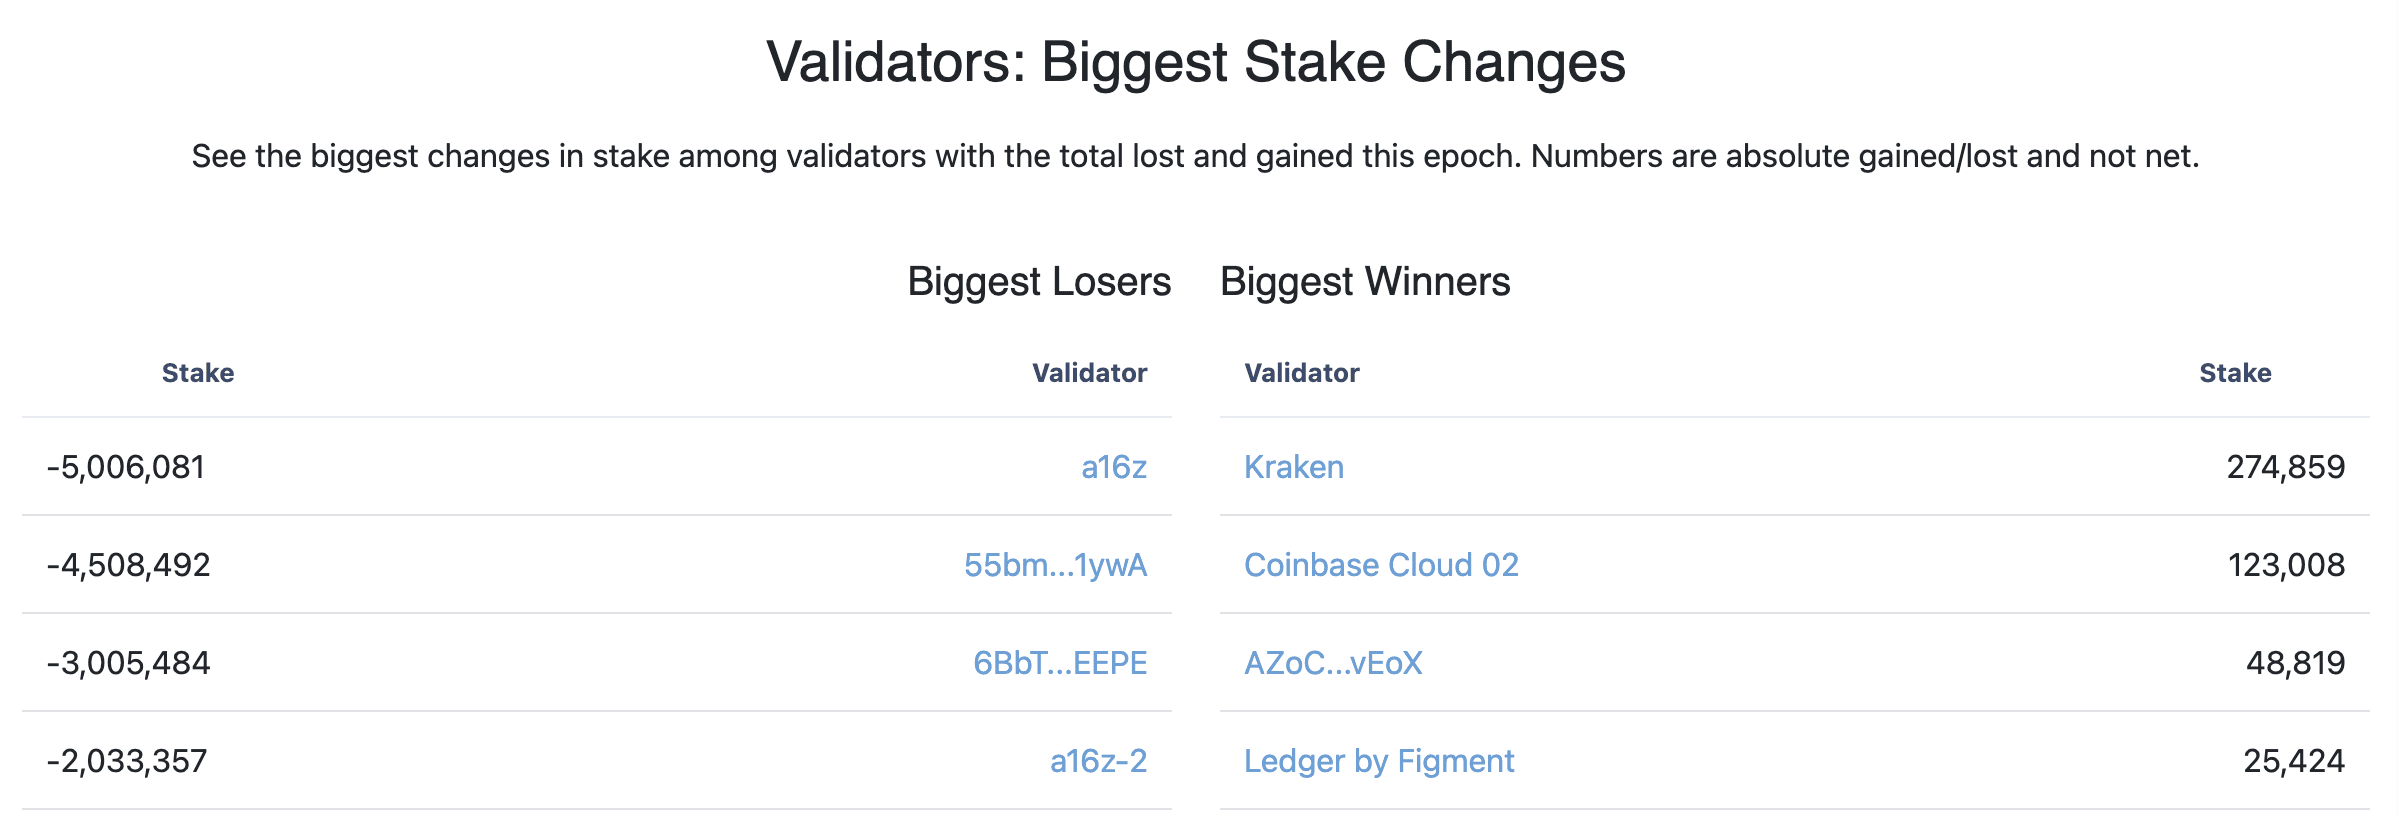Select the -5,006,081 stake value

(126, 467)
